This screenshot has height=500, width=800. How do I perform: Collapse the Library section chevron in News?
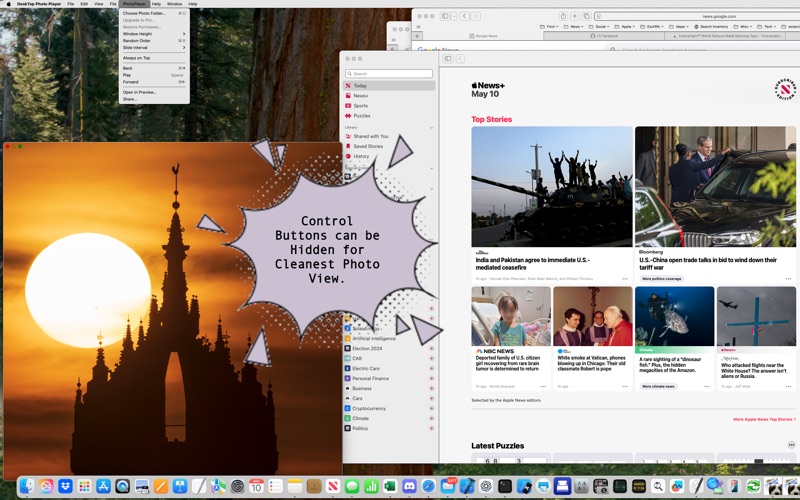432,128
